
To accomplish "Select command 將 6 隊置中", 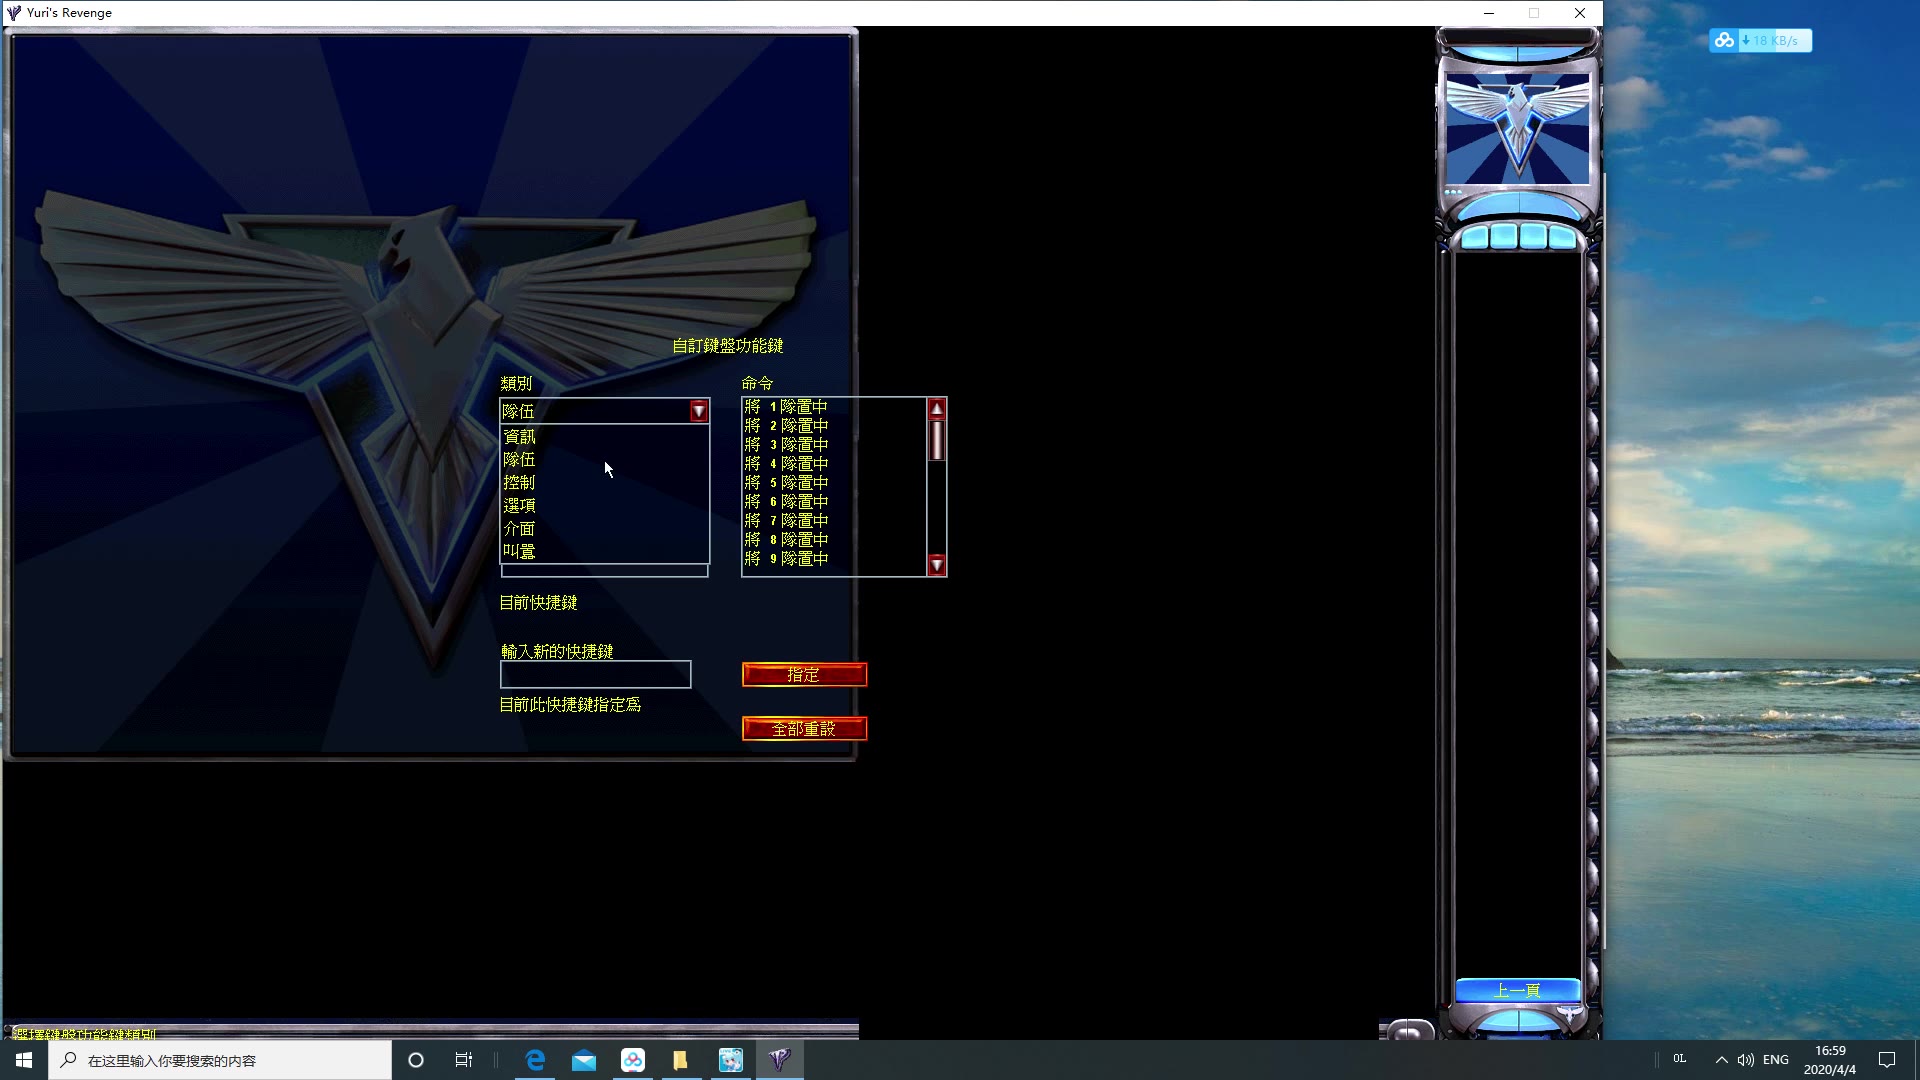I will 834,502.
